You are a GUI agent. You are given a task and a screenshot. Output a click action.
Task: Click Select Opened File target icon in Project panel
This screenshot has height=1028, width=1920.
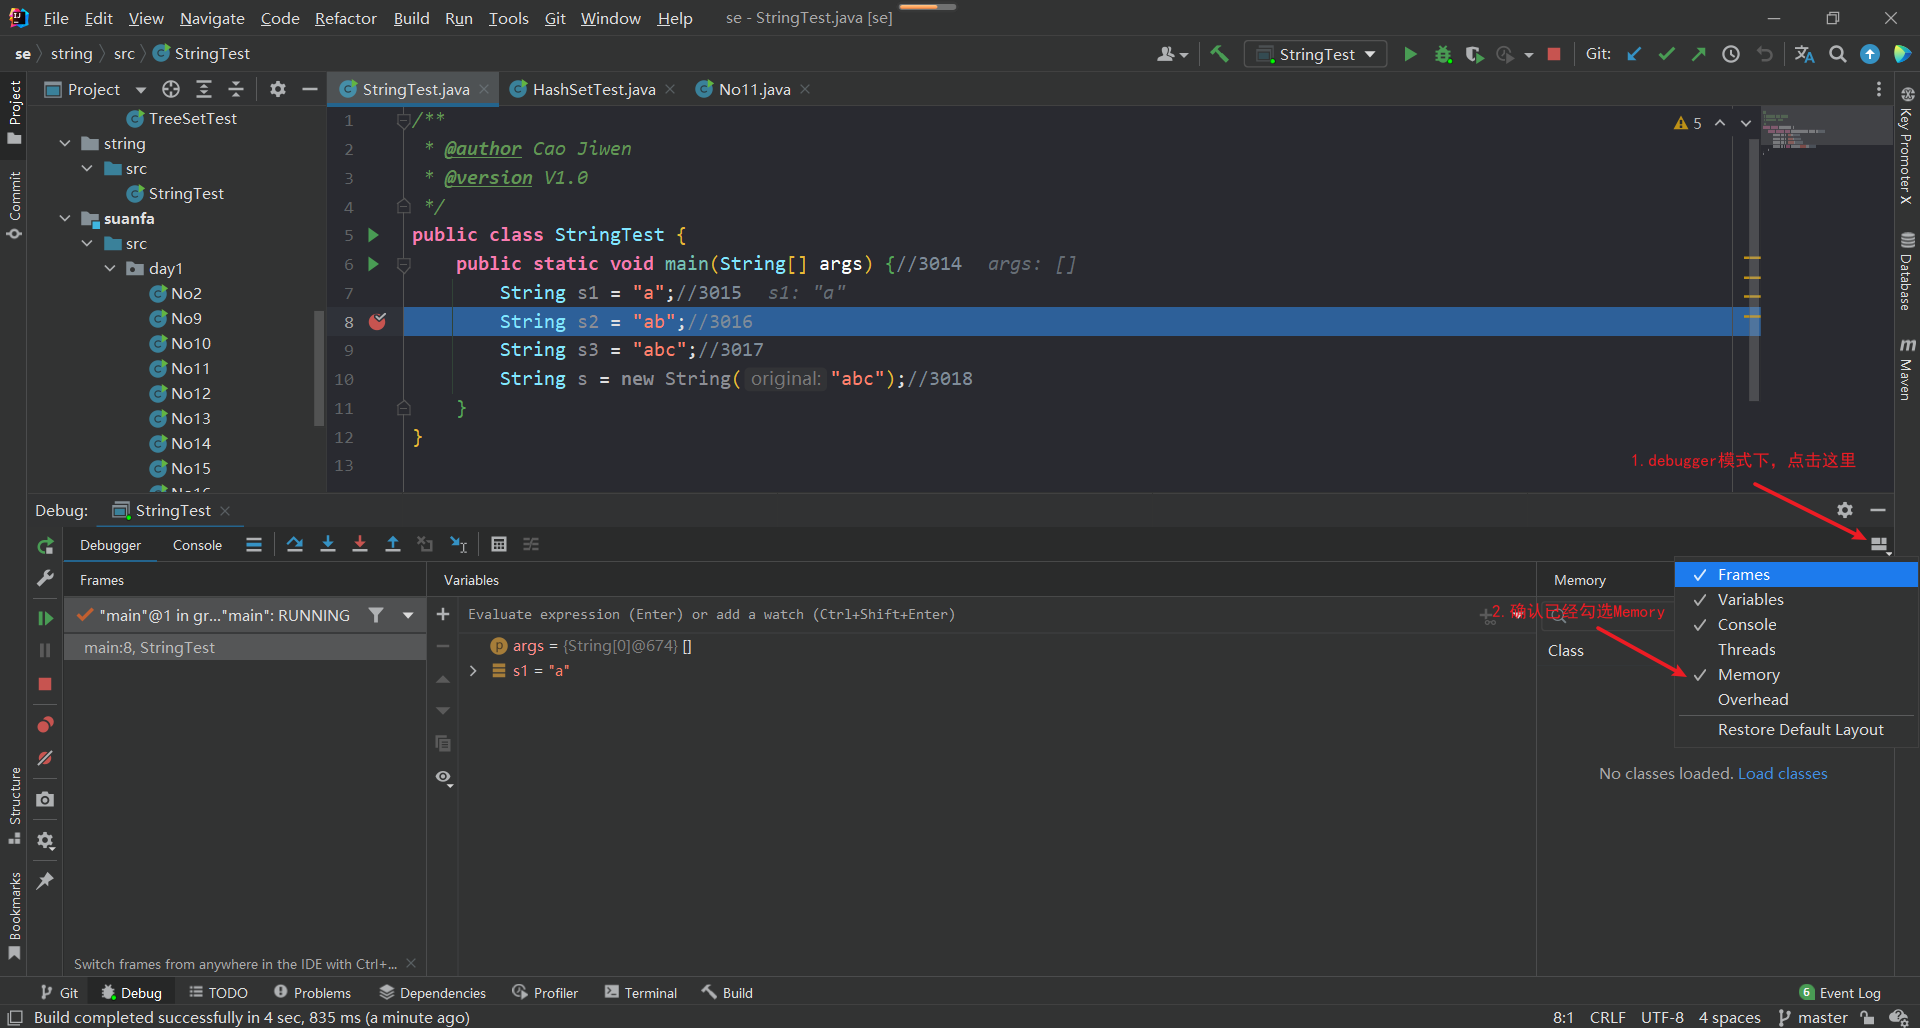point(171,89)
